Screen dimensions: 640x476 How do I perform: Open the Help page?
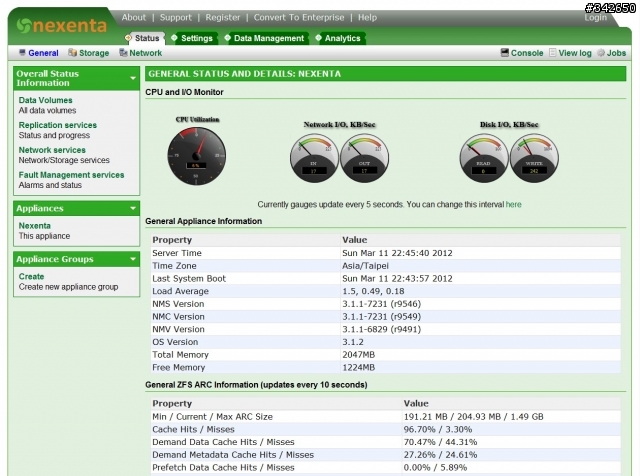(367, 18)
